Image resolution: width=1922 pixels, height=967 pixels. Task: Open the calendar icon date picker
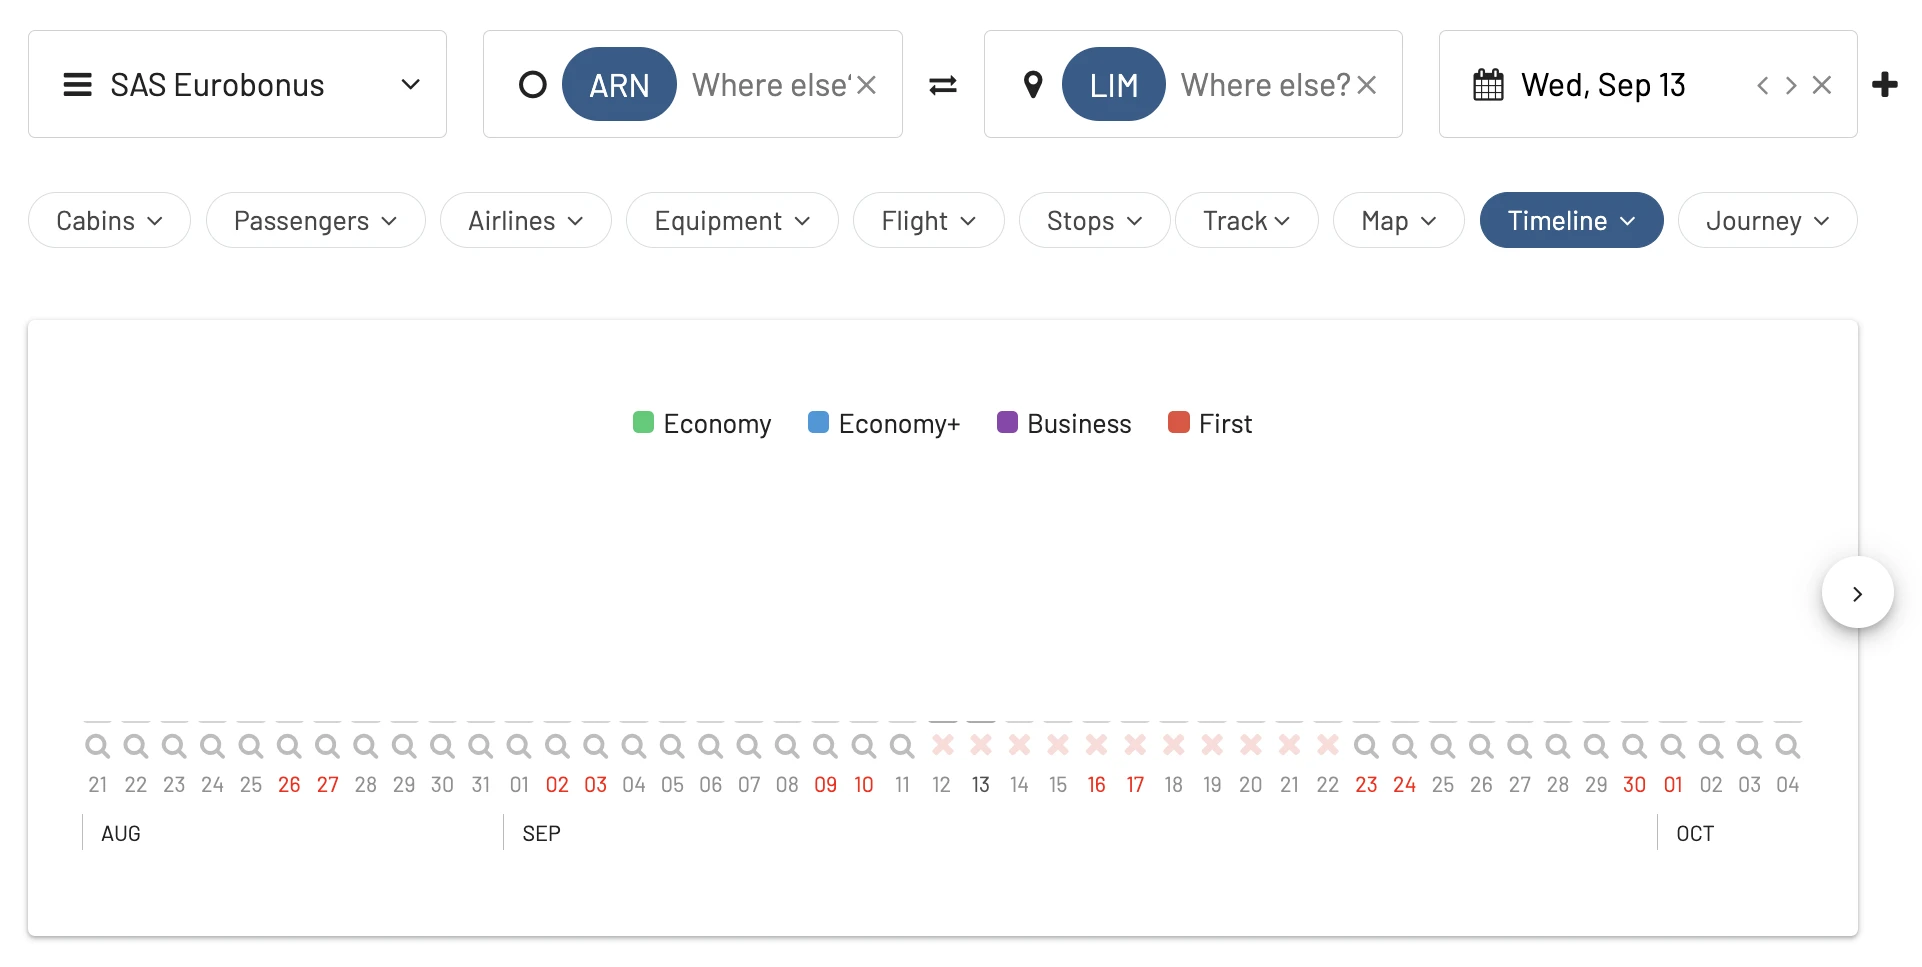tap(1488, 85)
